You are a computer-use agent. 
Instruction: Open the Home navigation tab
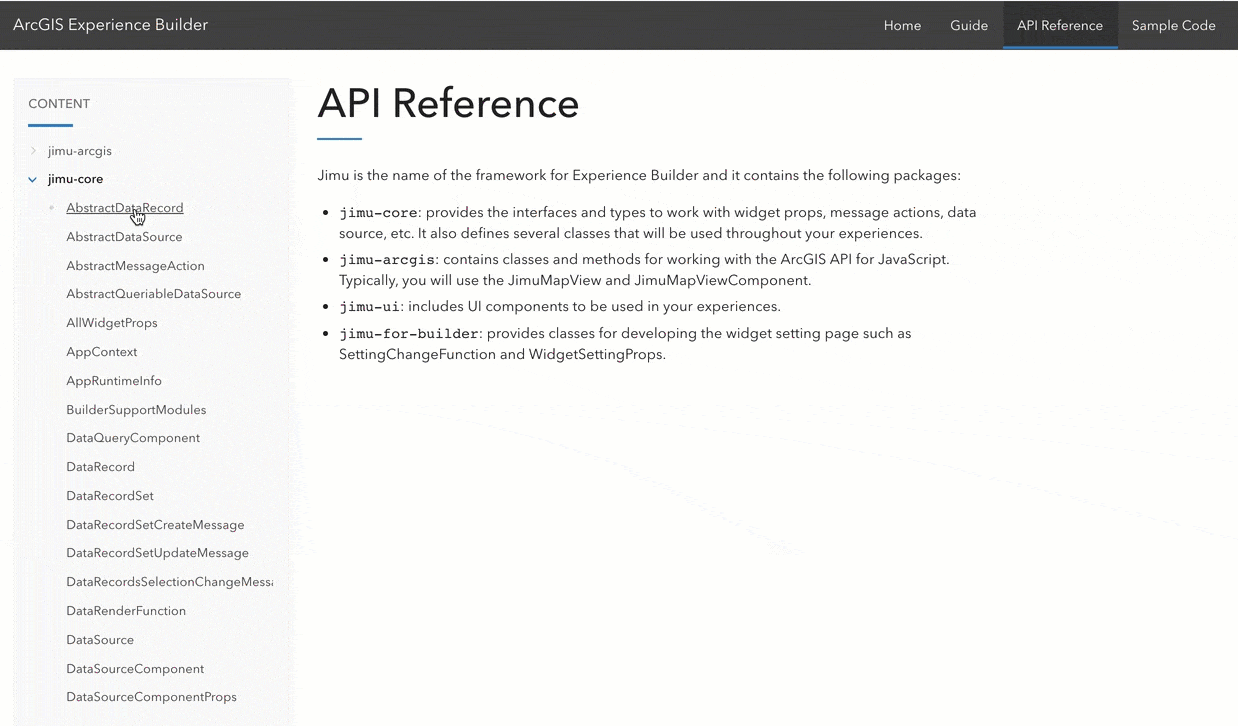coord(902,25)
